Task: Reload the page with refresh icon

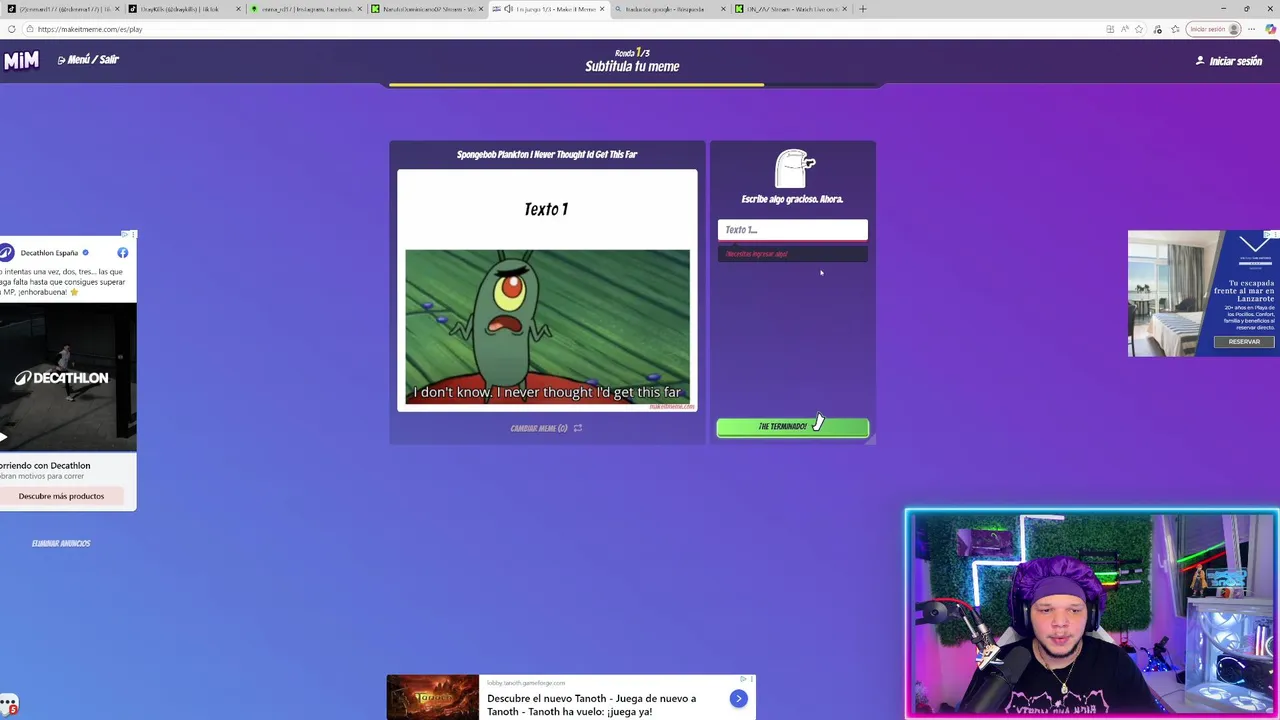Action: 11,29
